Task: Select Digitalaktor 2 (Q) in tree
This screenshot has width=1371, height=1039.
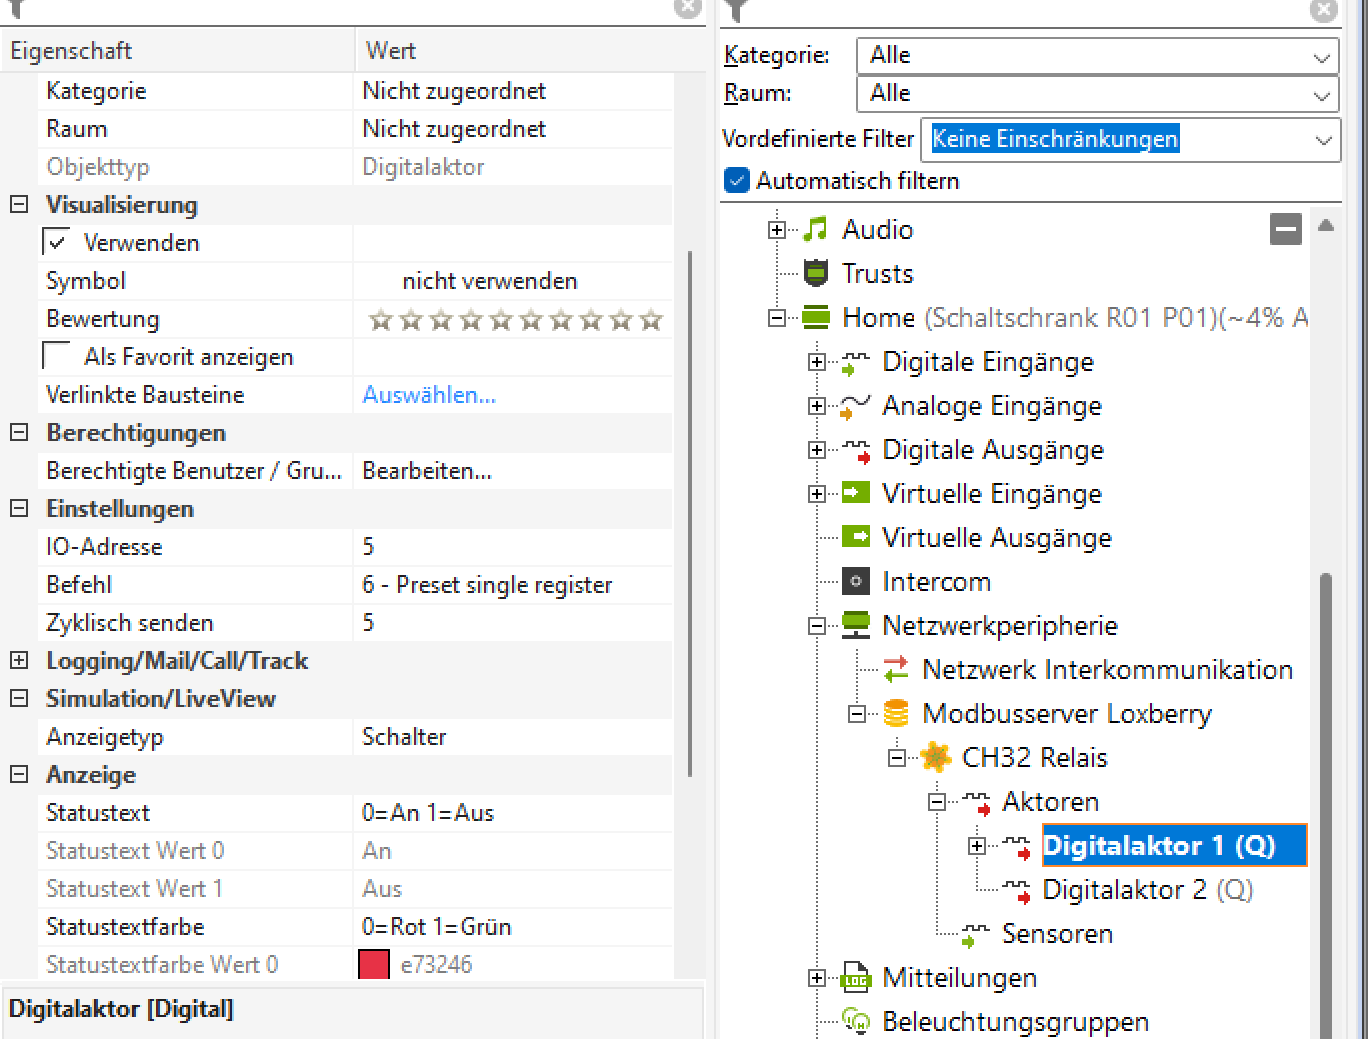Action: 1146,889
